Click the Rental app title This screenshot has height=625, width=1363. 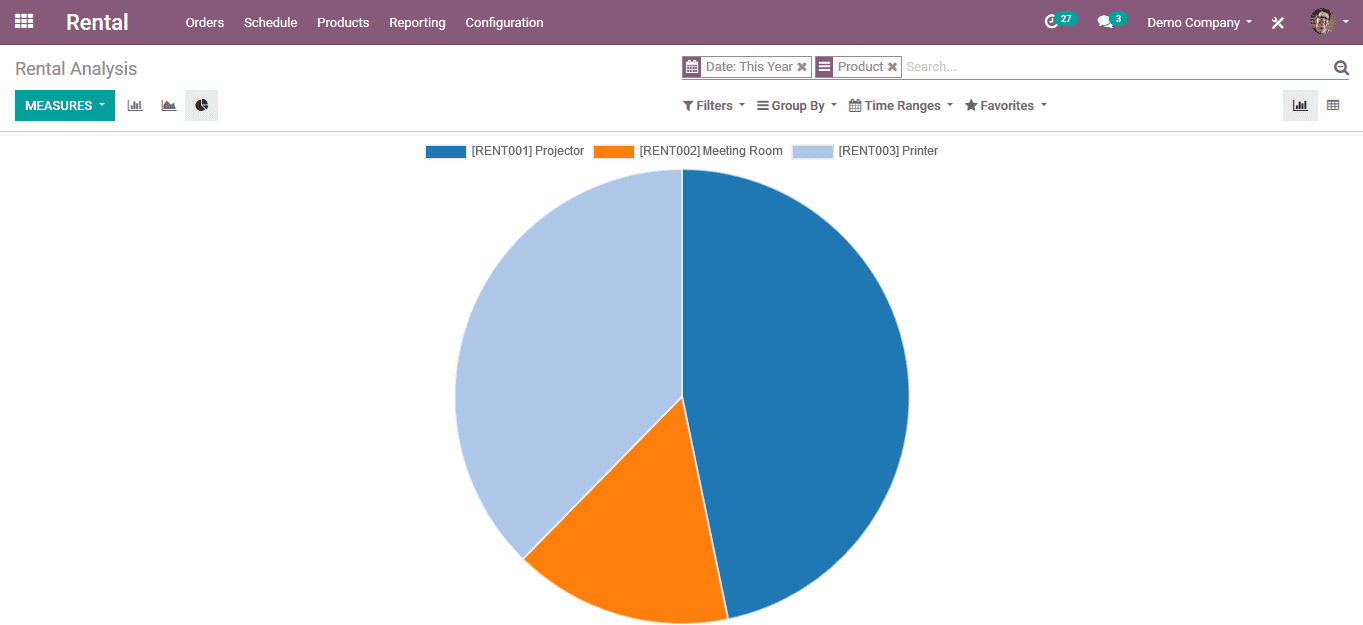click(x=97, y=22)
